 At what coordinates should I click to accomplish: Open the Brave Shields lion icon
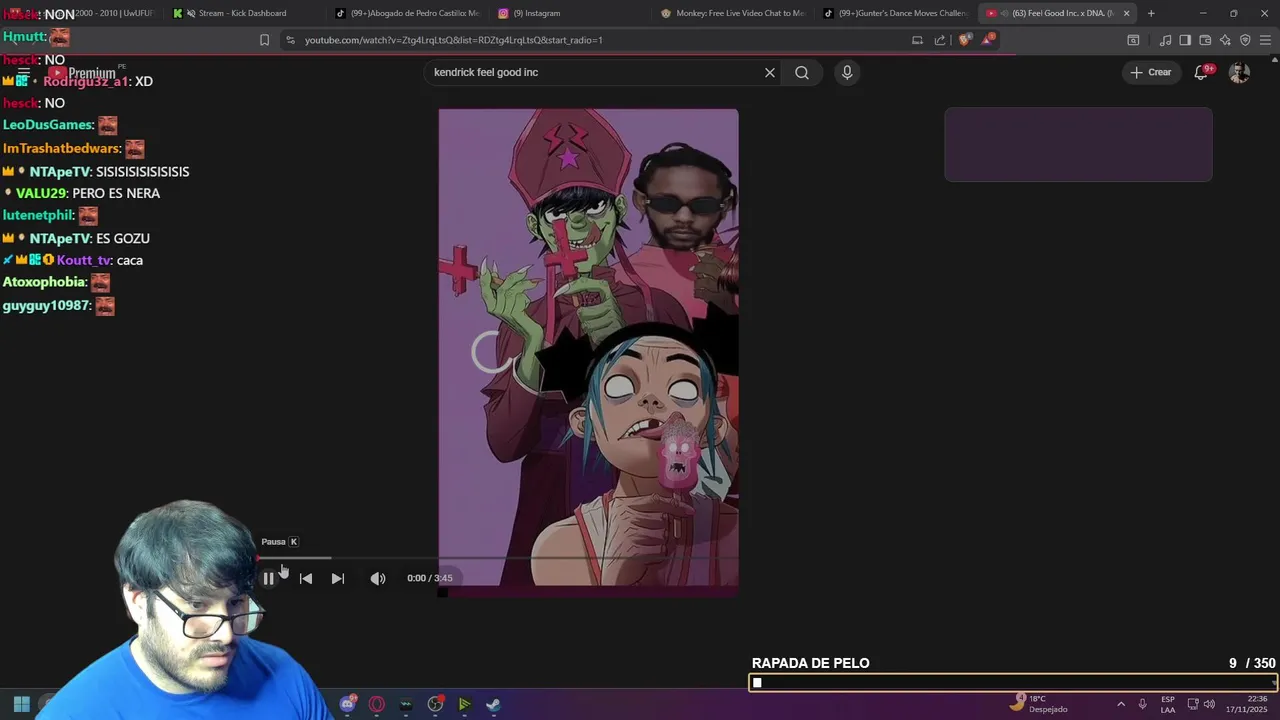point(964,40)
